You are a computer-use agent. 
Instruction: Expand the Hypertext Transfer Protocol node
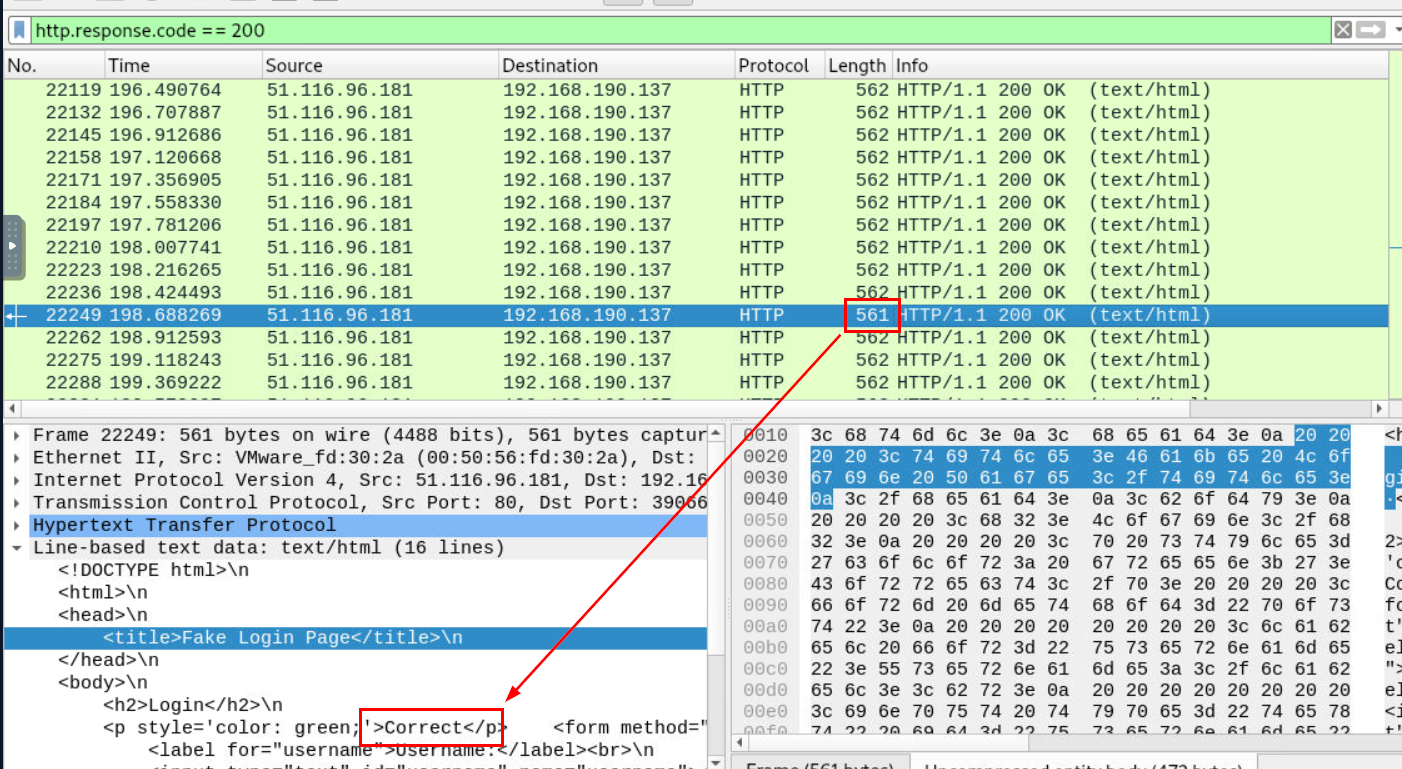coord(17,525)
